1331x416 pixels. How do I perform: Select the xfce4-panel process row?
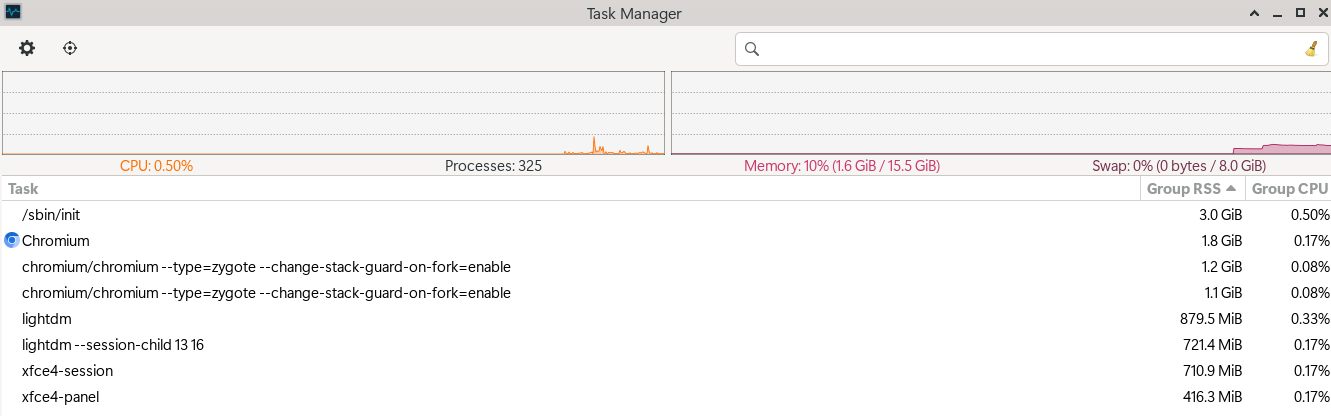click(666, 397)
